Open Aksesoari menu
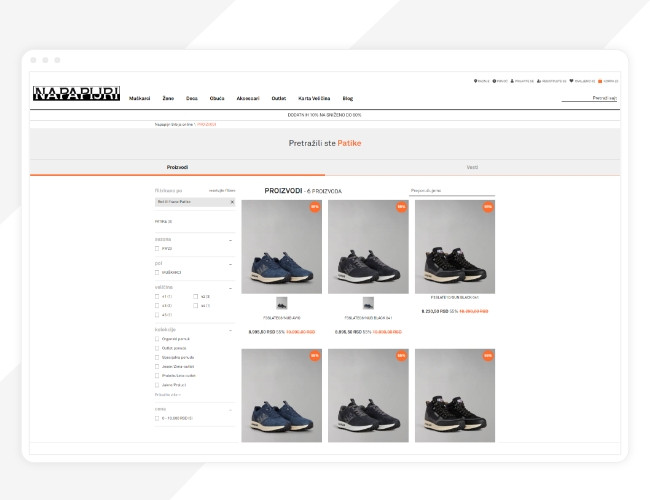Image resolution: width=650 pixels, height=500 pixels. tap(248, 98)
